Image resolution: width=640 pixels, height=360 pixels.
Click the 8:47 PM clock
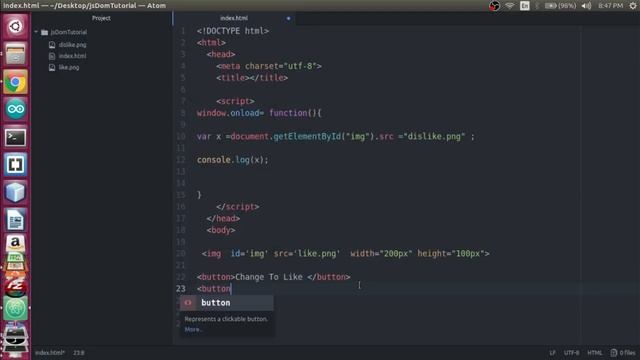coord(610,6)
